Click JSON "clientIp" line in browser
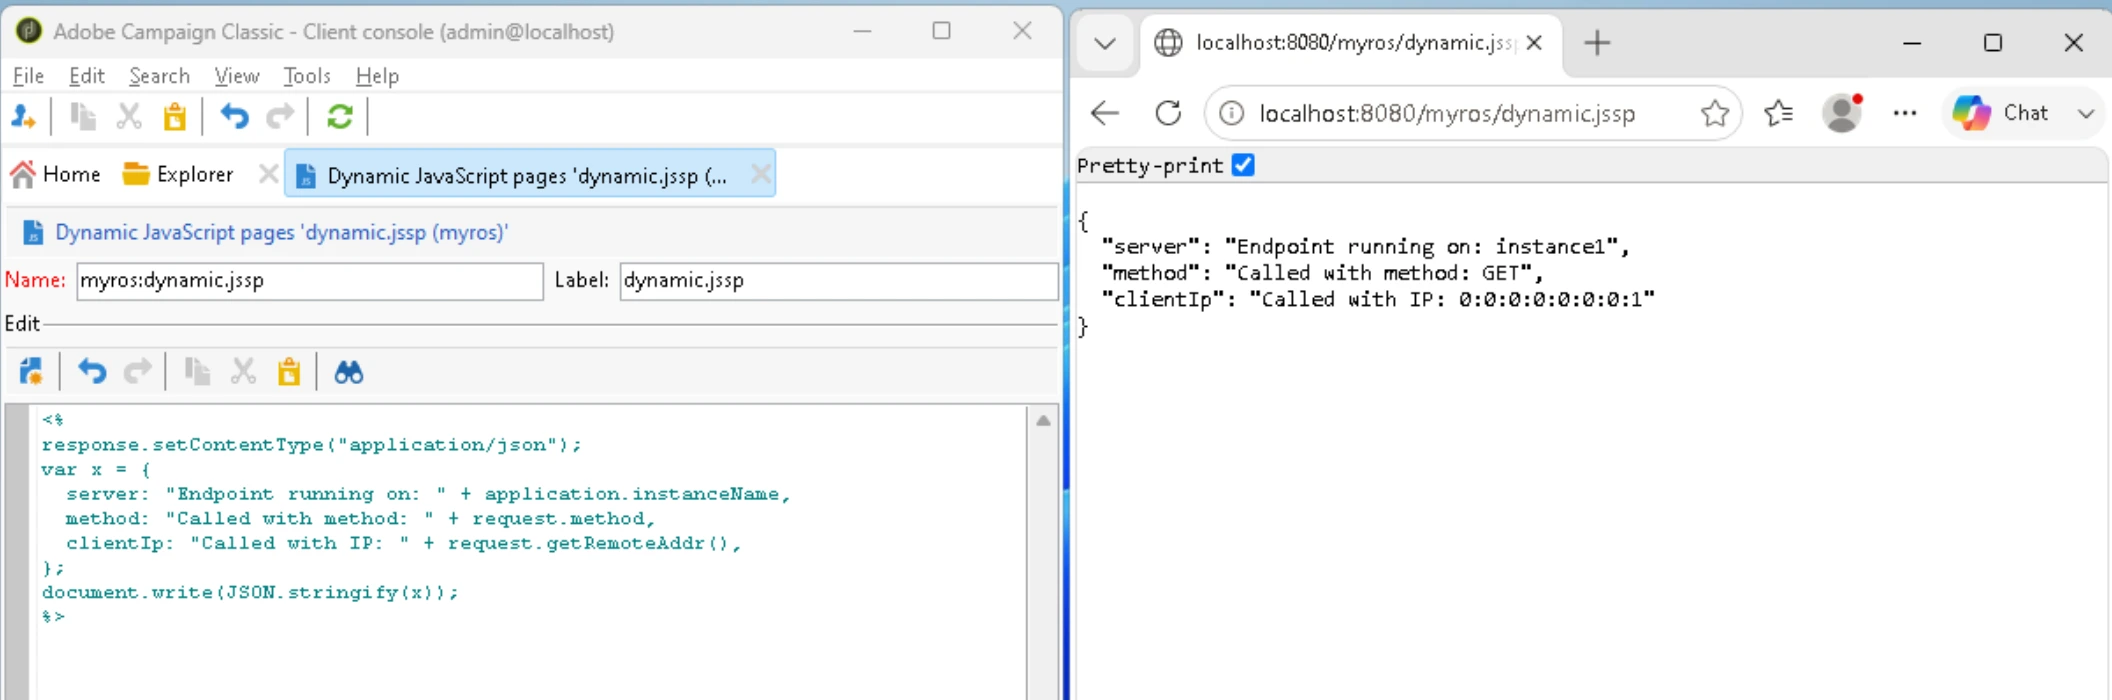 coord(1377,299)
